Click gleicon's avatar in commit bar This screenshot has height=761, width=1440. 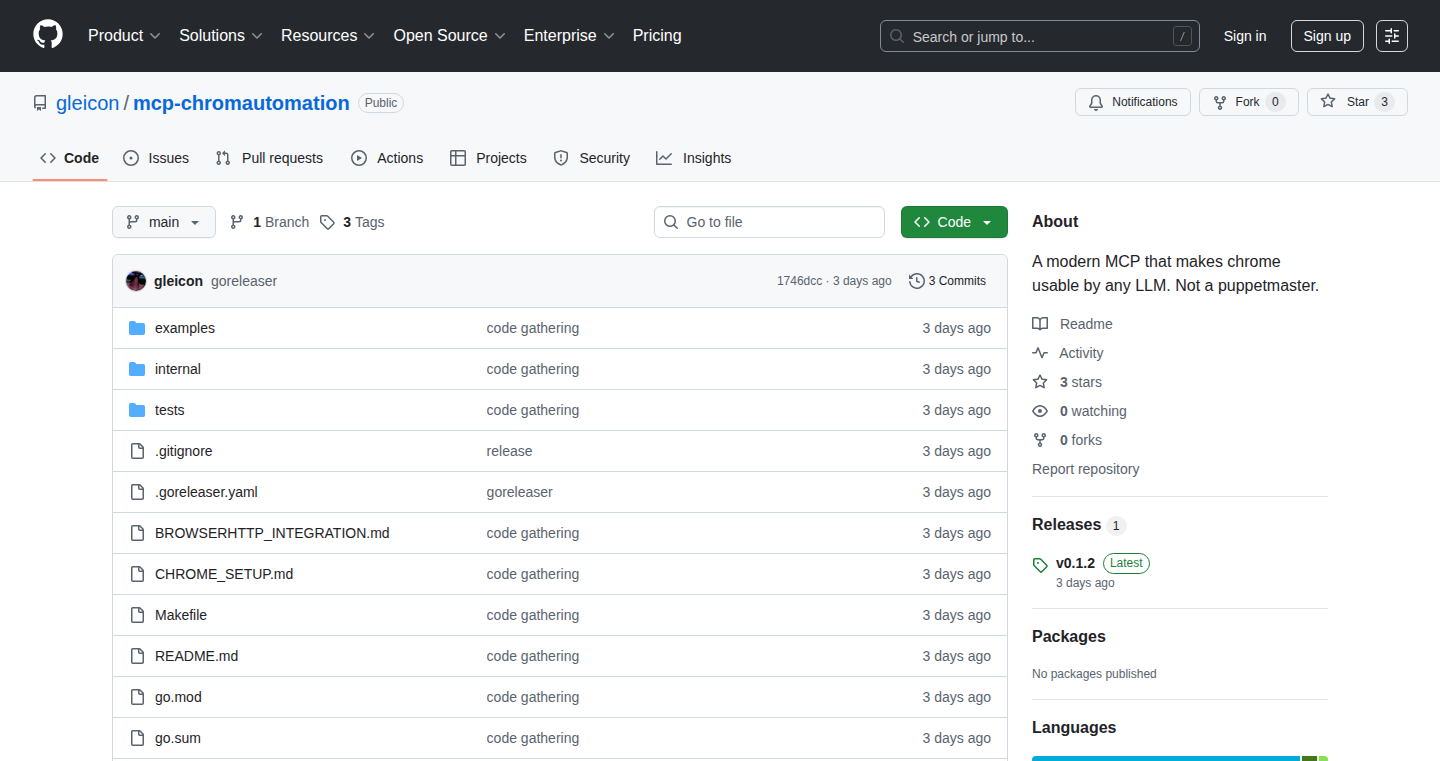[x=136, y=281]
